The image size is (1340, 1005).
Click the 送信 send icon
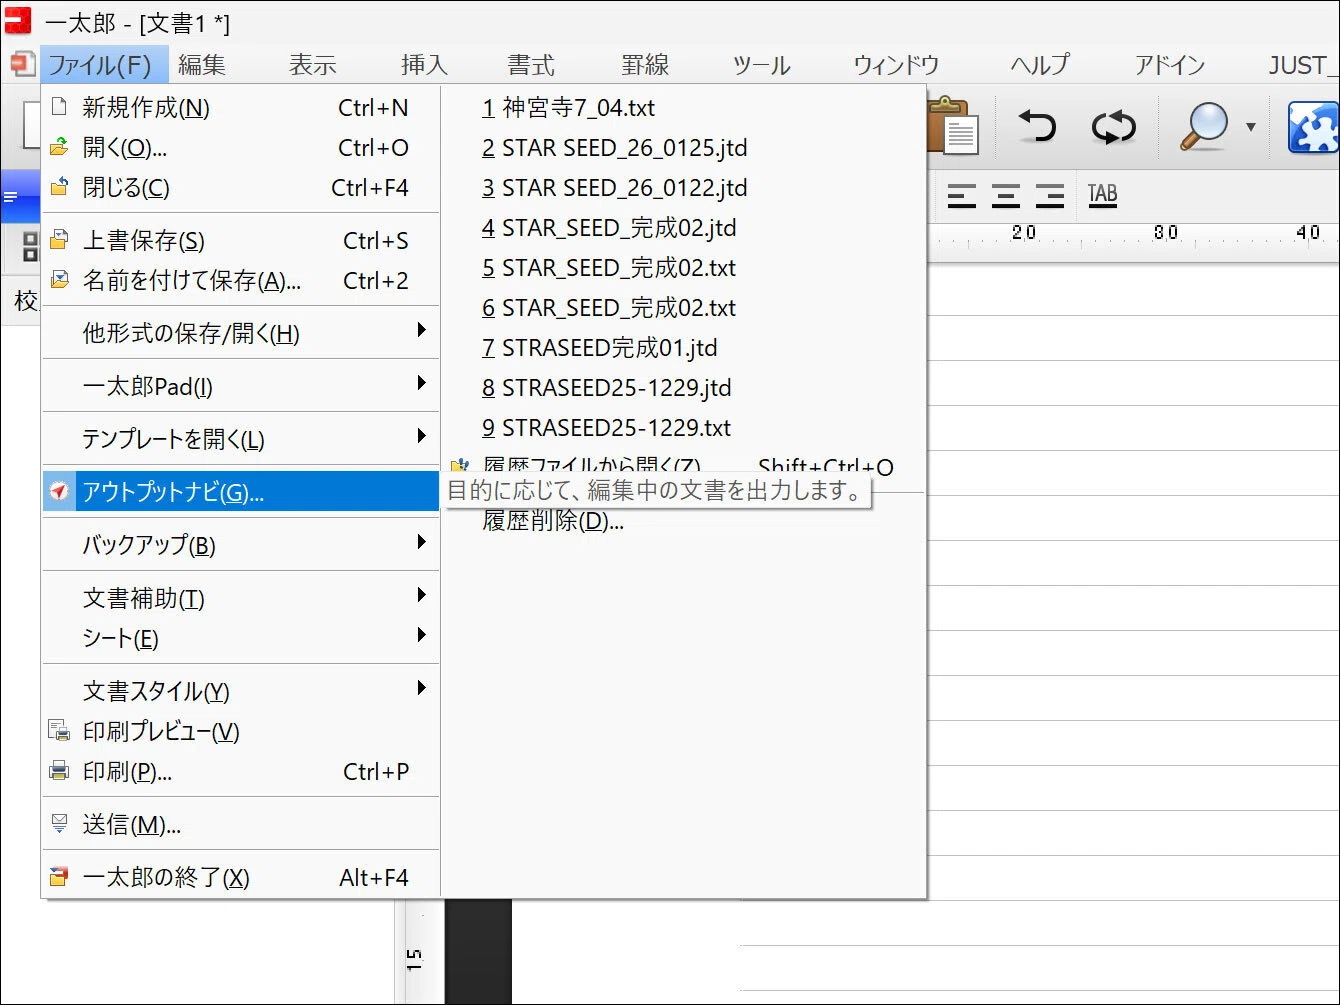[x=60, y=824]
